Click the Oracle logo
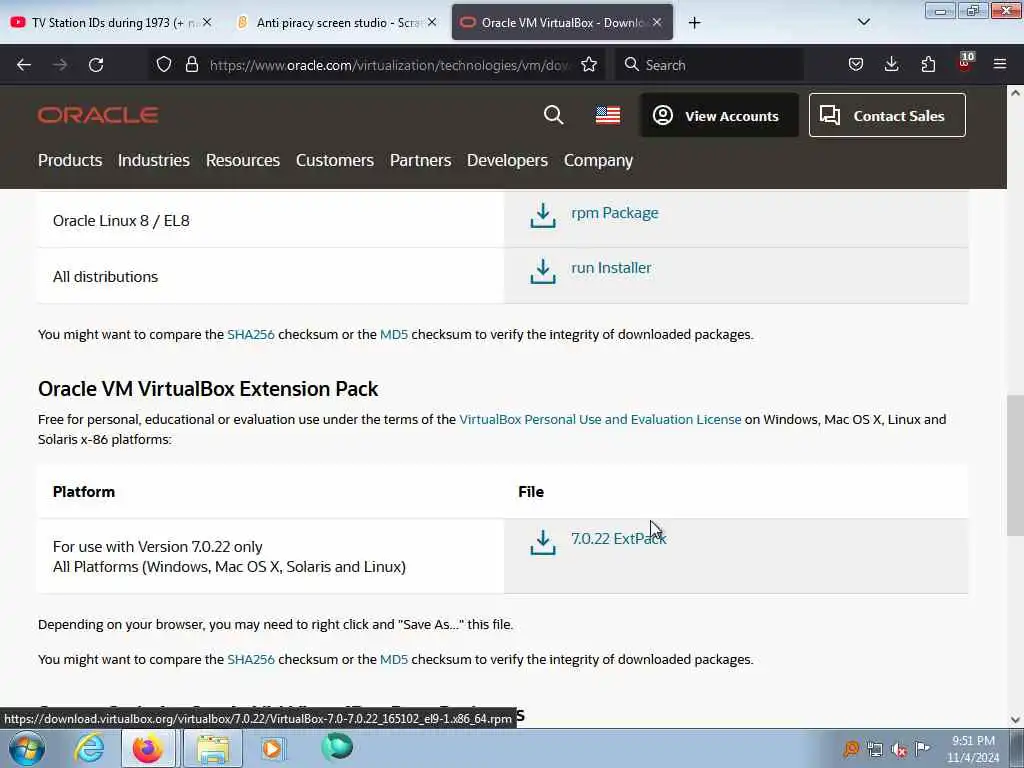 coord(98,116)
